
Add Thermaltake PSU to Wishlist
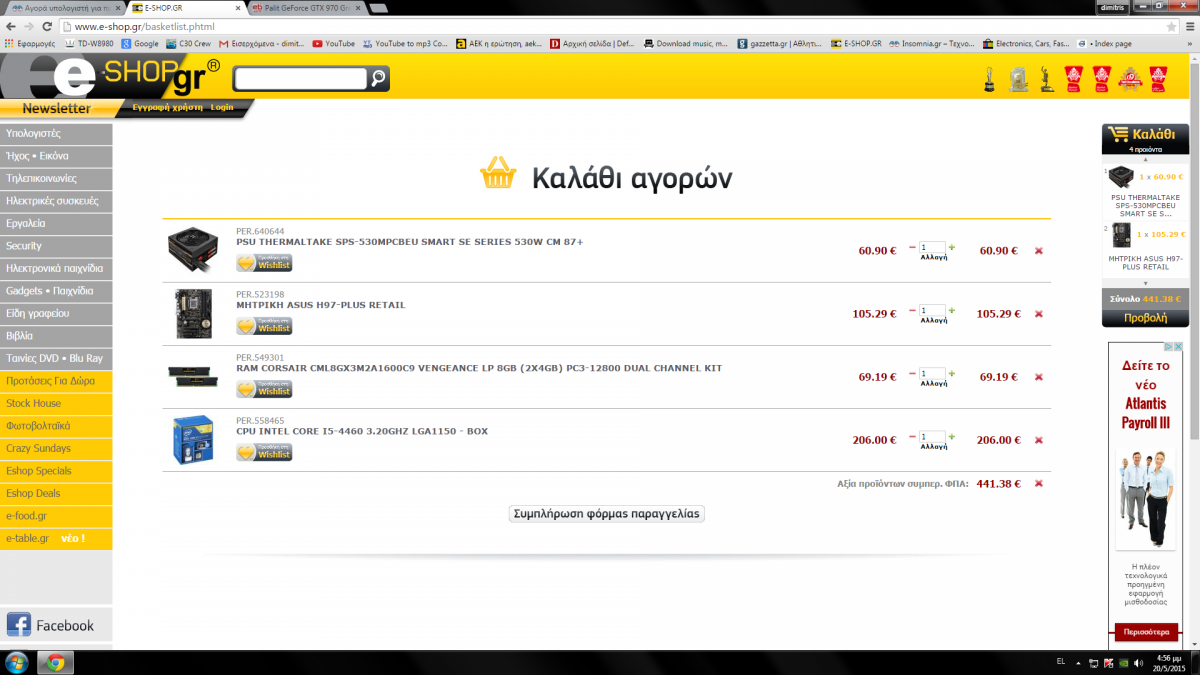(264, 263)
